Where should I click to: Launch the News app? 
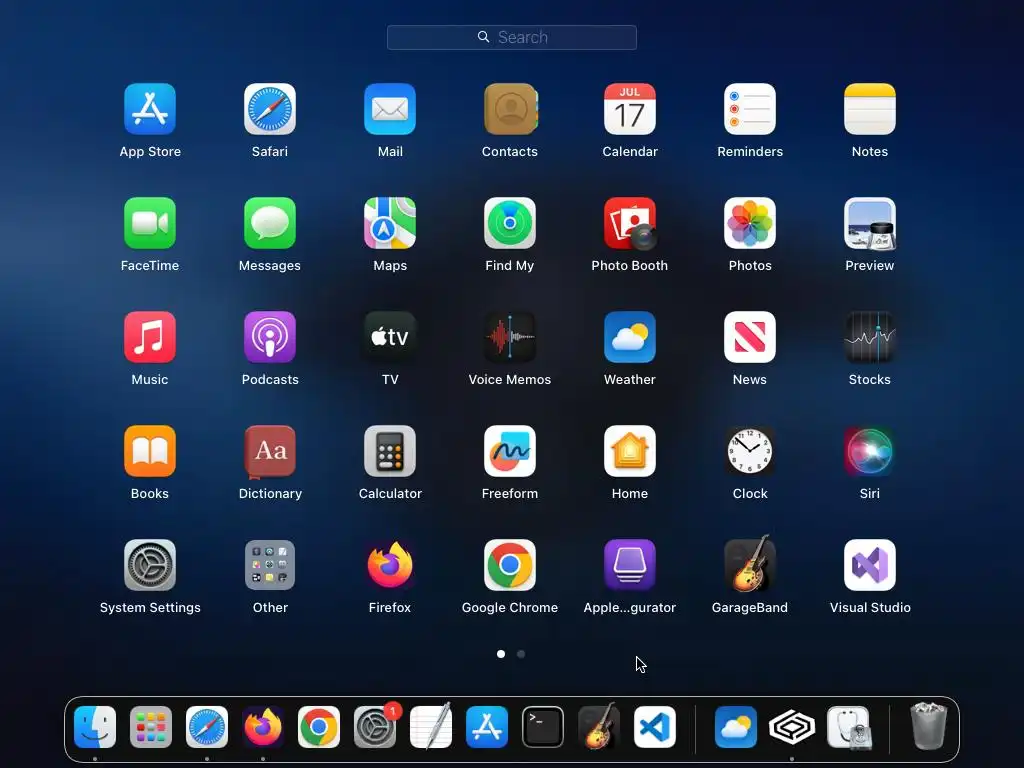[x=750, y=337]
